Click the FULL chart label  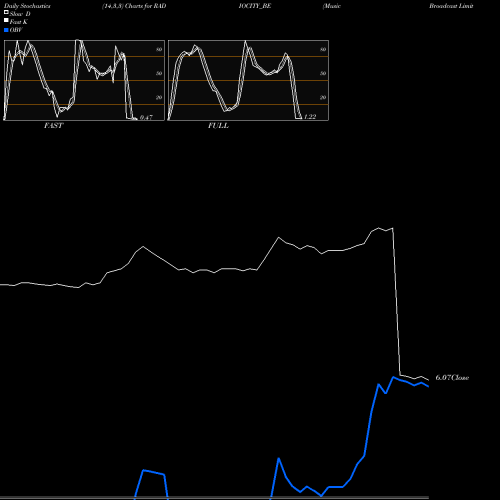point(218,125)
